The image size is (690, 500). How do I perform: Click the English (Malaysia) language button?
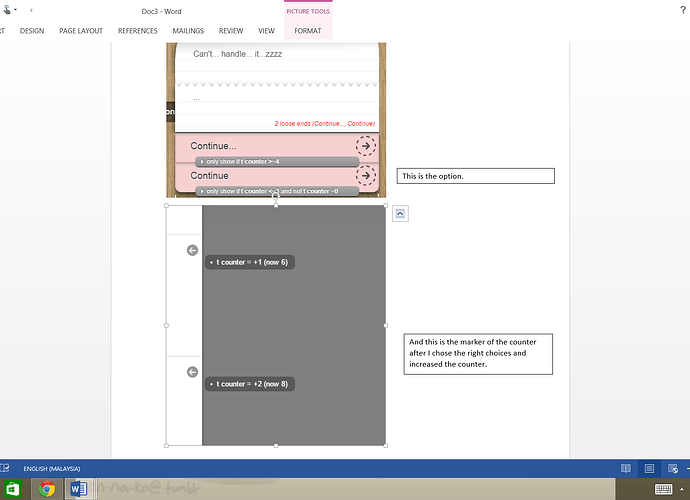tap(52, 469)
